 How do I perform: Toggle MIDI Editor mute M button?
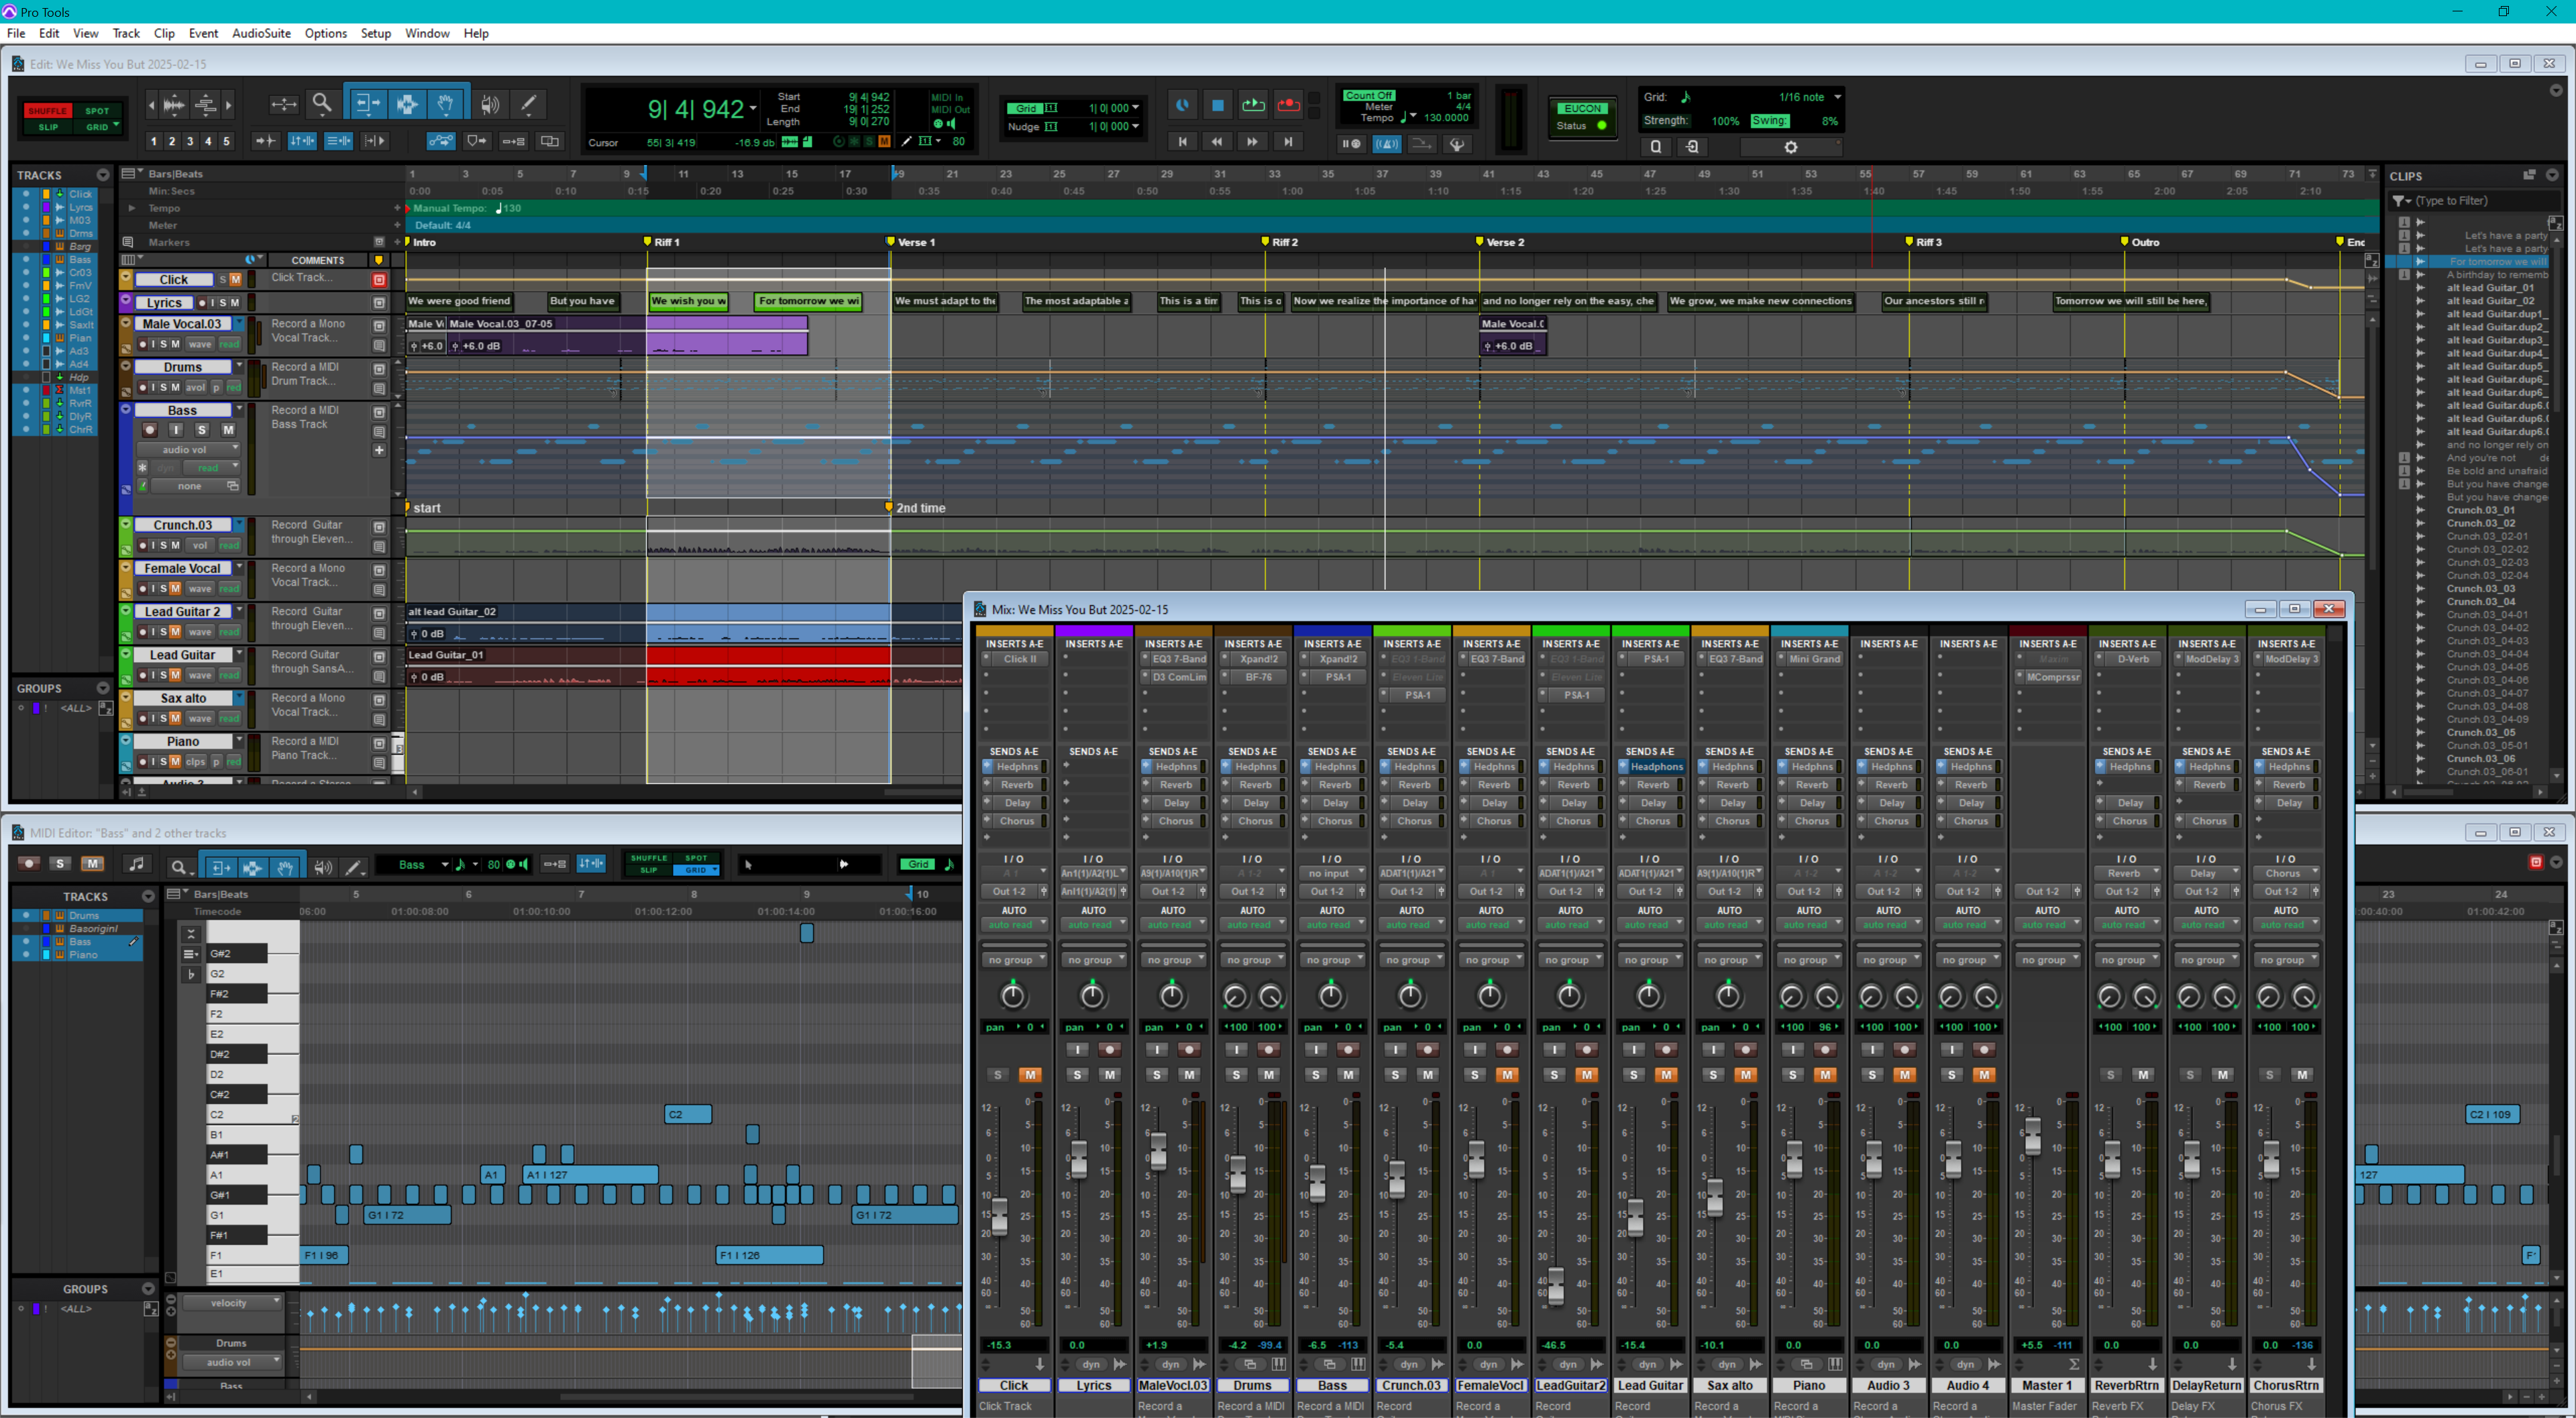coord(92,864)
